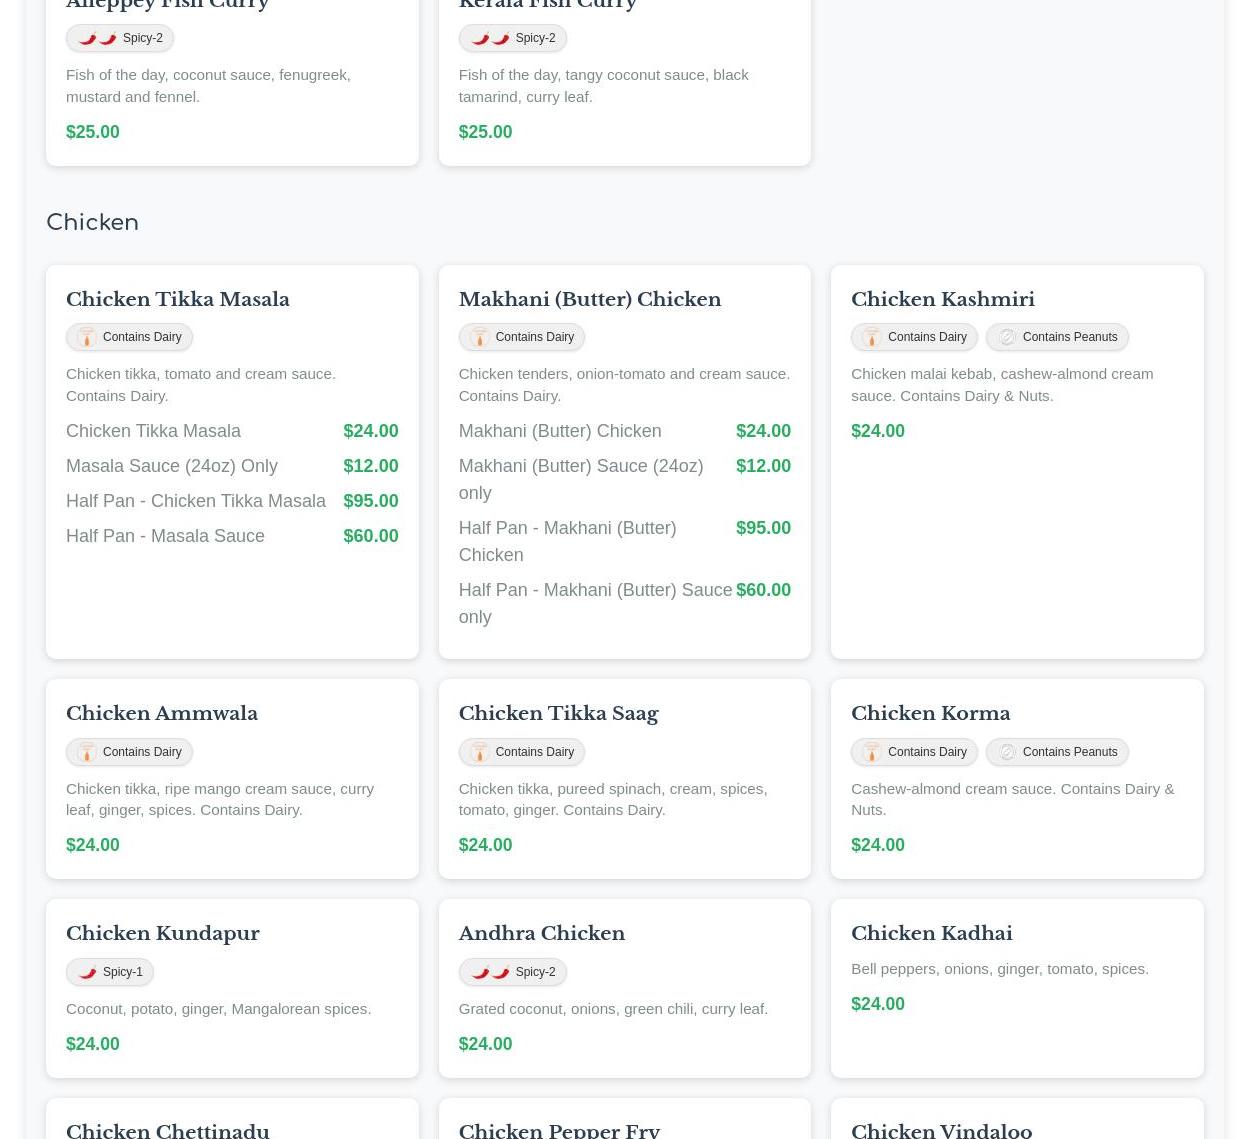Screen dimensions: 1250x1139
Task: Select Andhra Chicken menu item
Action: coord(541,933)
